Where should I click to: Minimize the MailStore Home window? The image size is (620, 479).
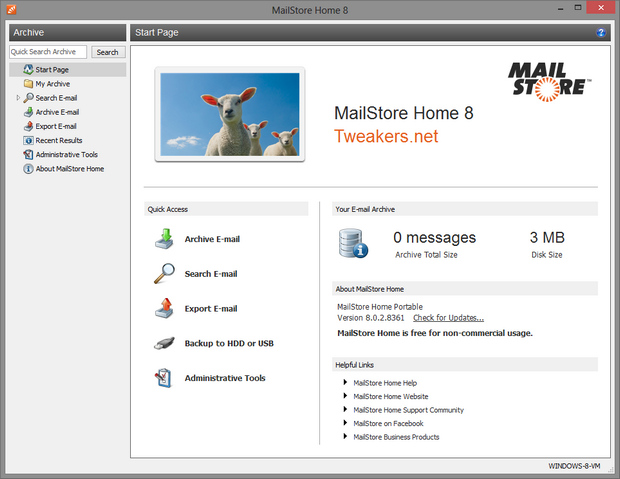click(560, 8)
